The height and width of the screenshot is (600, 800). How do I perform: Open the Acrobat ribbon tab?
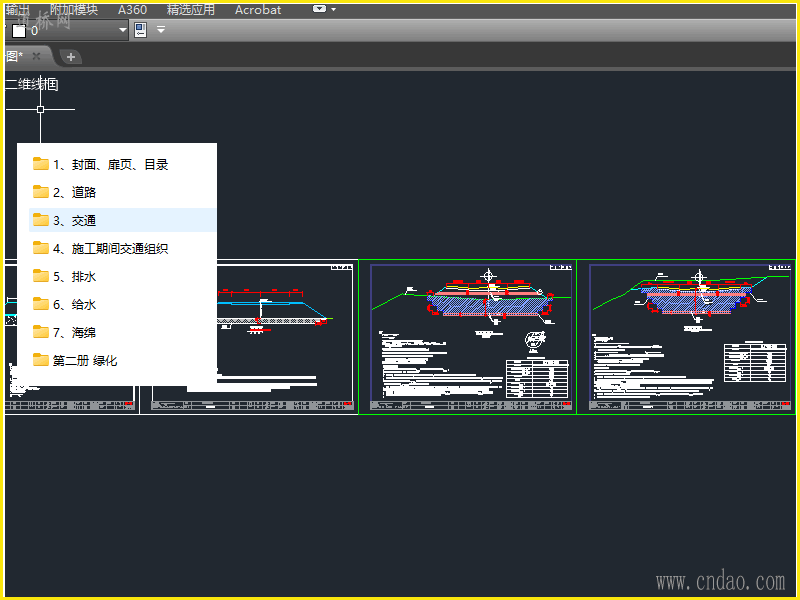pyautogui.click(x=258, y=10)
